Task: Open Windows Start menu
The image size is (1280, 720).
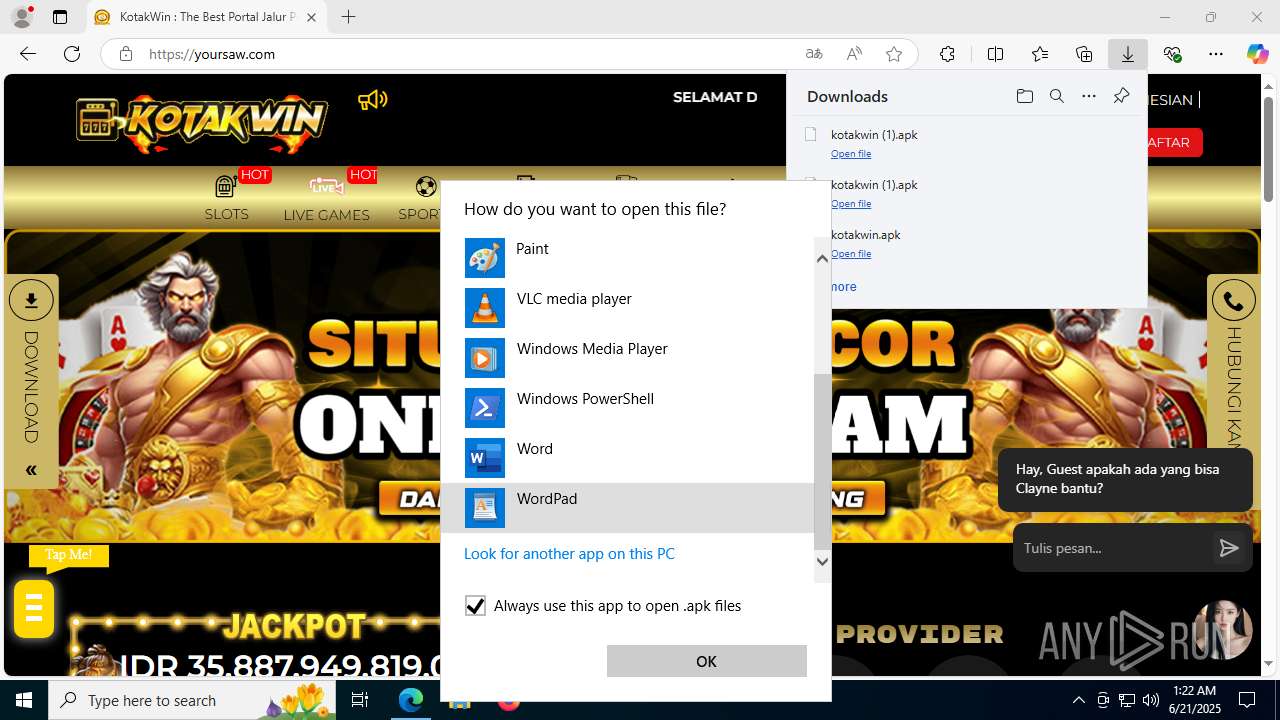Action: (24, 700)
